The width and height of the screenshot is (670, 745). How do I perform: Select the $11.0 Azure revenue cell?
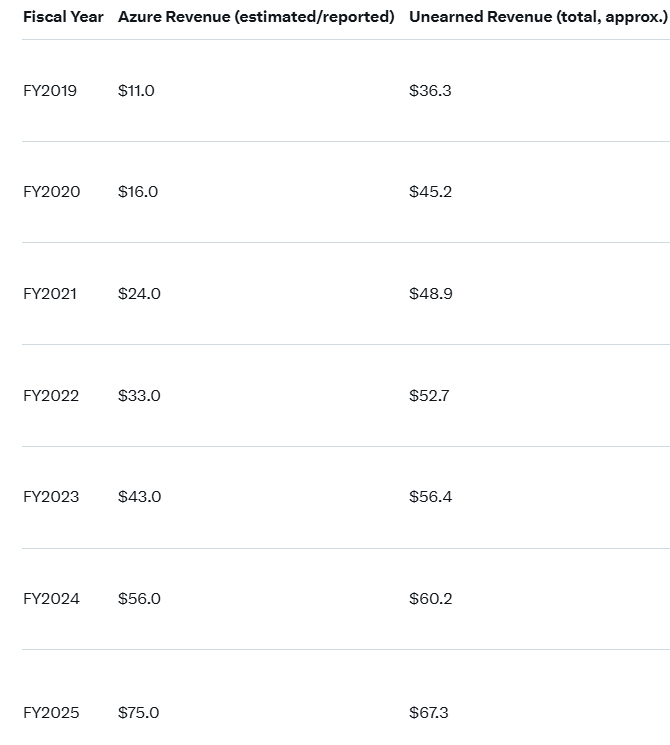coord(136,91)
